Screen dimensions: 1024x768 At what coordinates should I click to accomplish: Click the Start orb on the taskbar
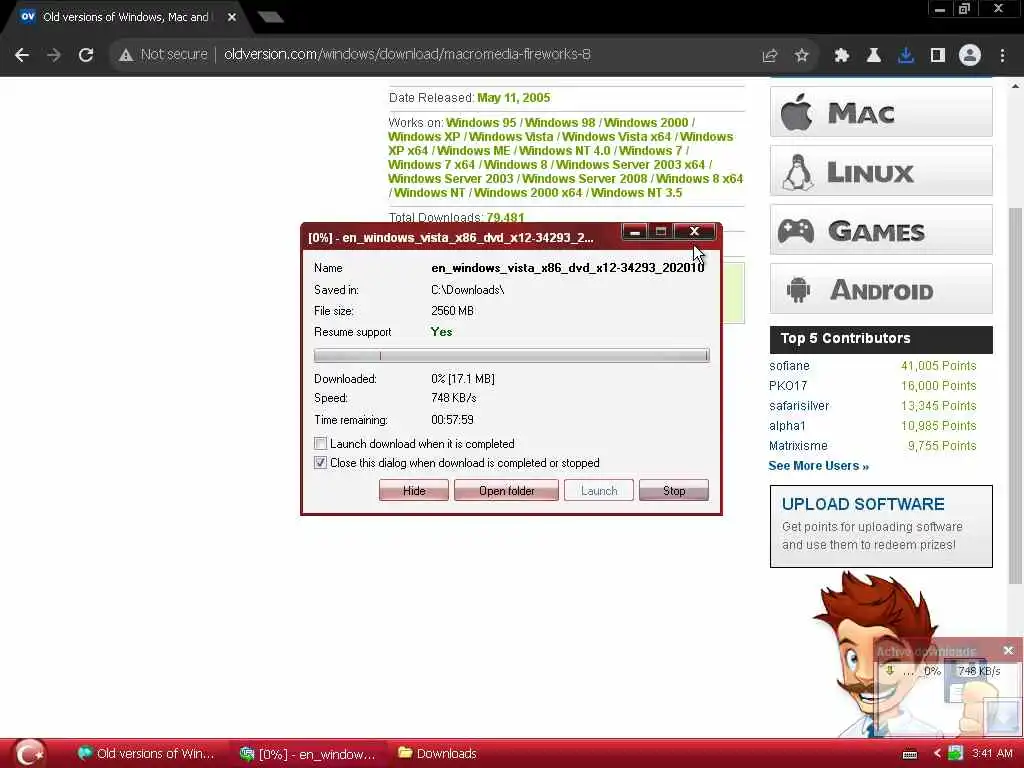point(29,753)
